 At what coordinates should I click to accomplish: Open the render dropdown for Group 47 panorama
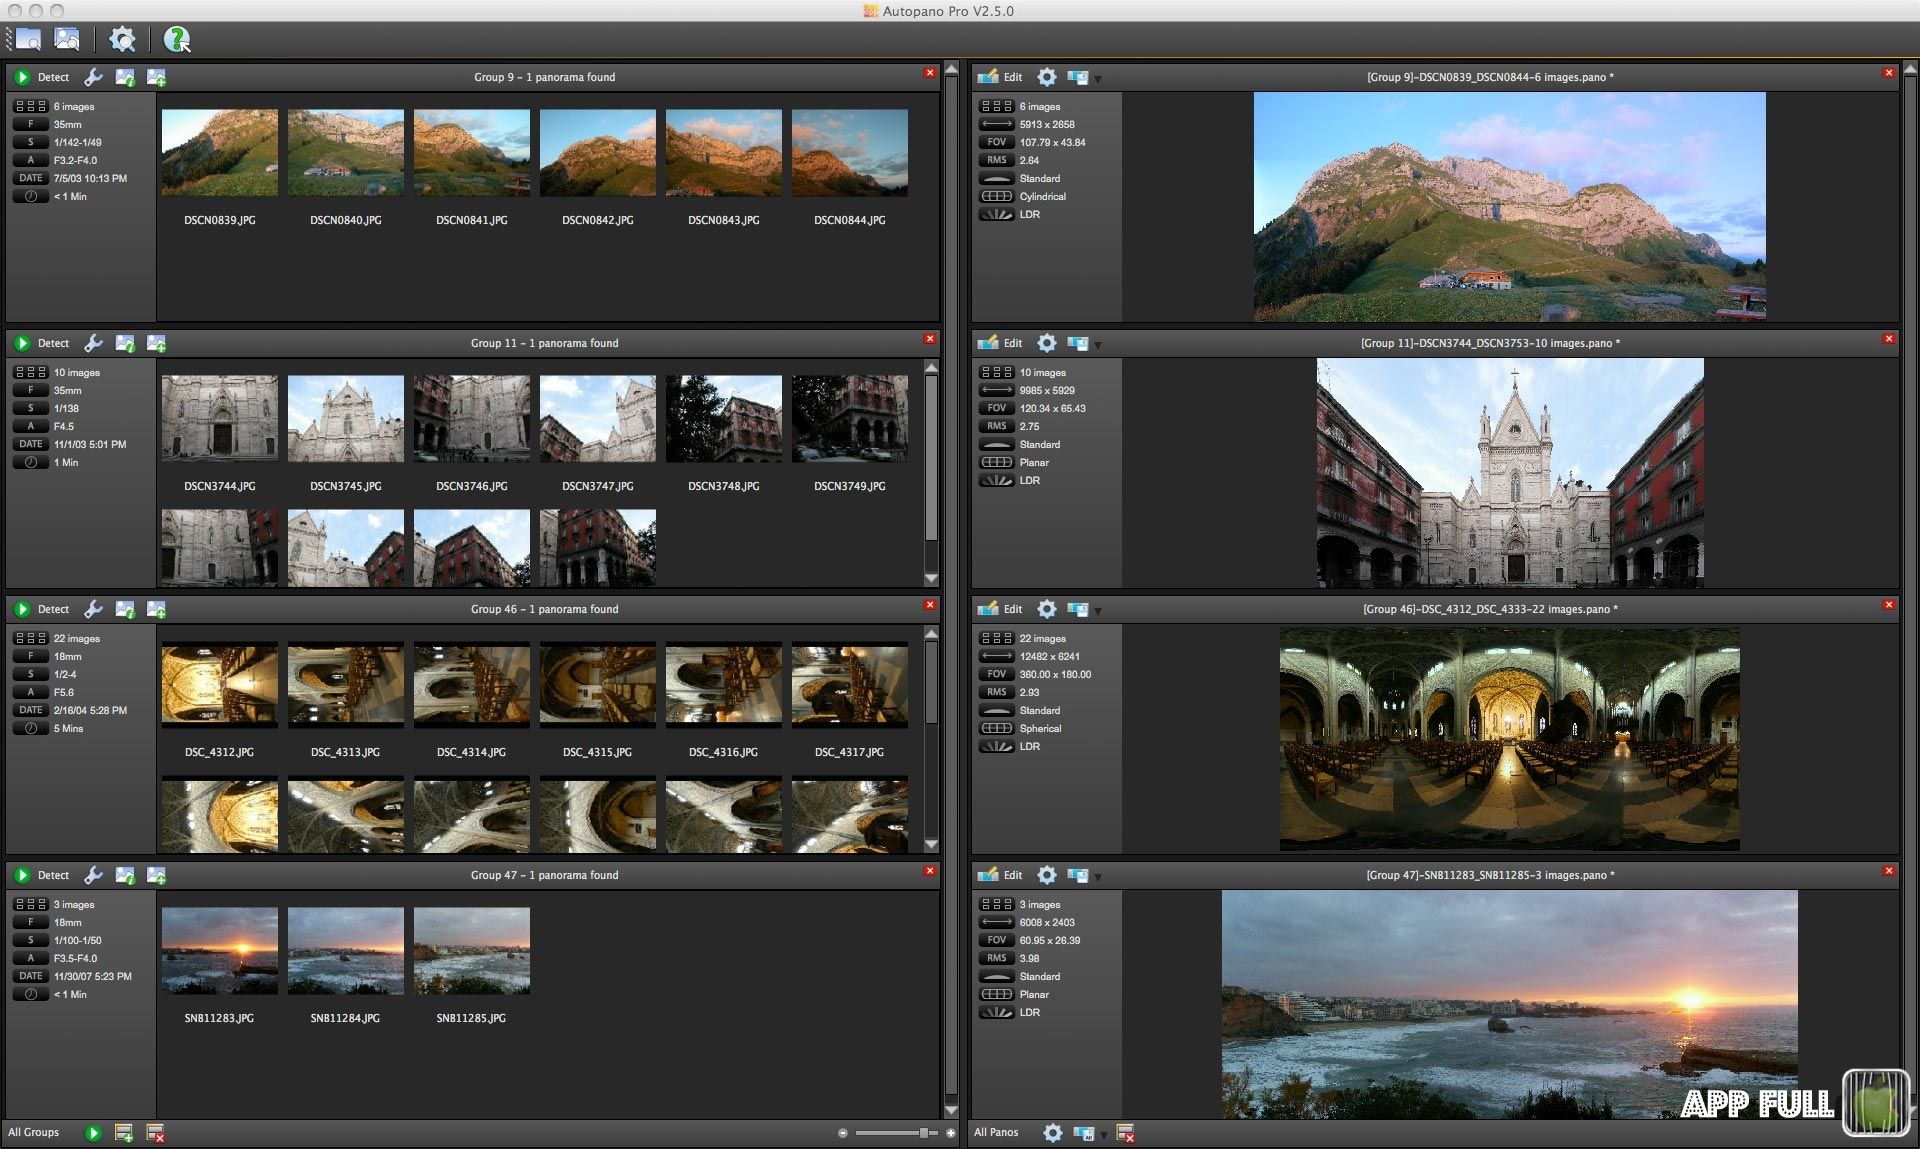tap(1098, 877)
